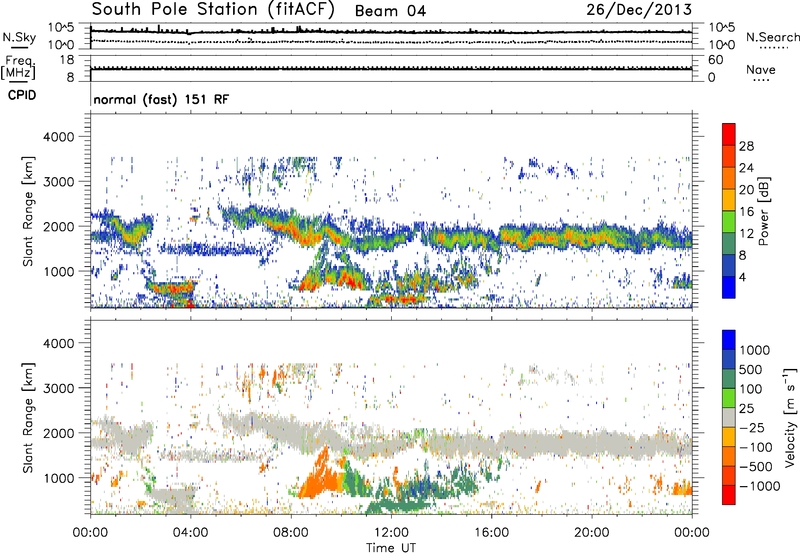Click the 'N.Sky' legend label
Image resolution: width=800 pixels, height=554 pixels.
[x=19, y=37]
